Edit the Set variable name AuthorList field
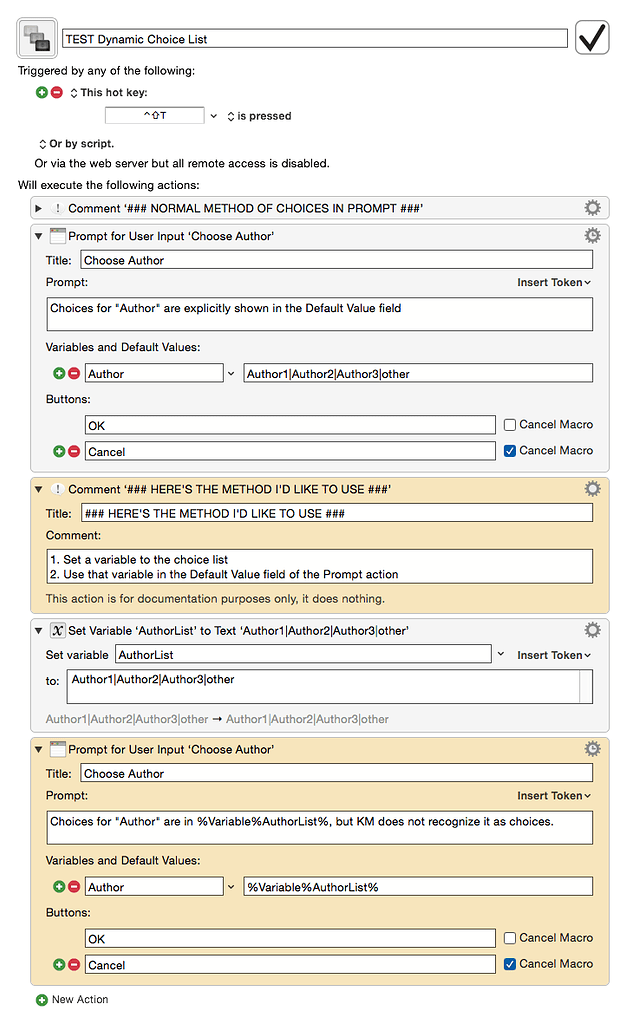627x1024 pixels. click(303, 654)
